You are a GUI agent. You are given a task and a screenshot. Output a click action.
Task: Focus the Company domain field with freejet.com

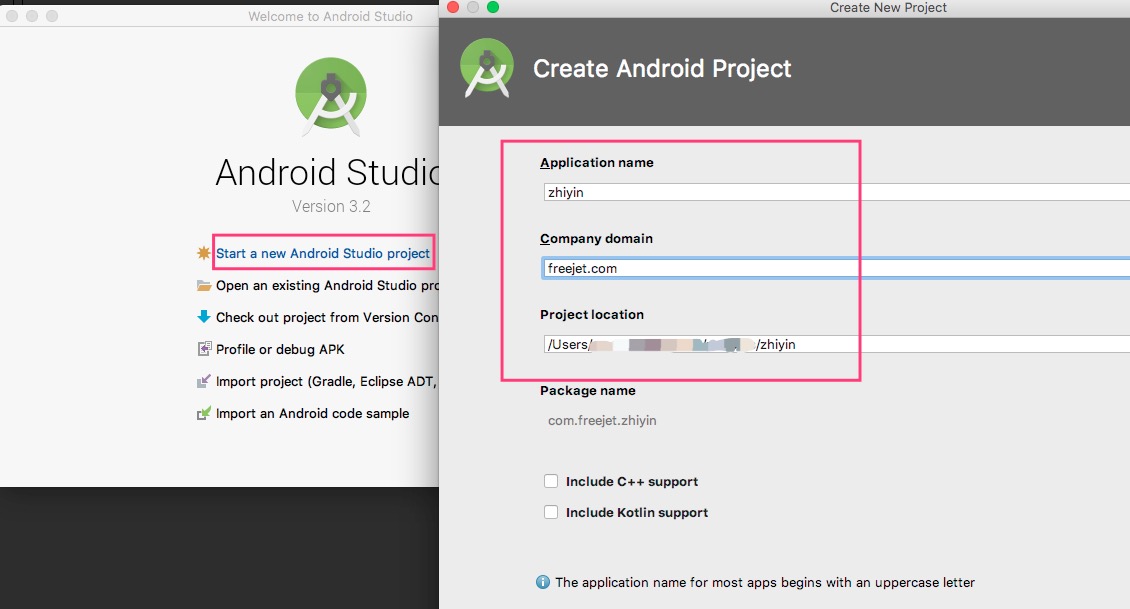pyautogui.click(x=836, y=268)
